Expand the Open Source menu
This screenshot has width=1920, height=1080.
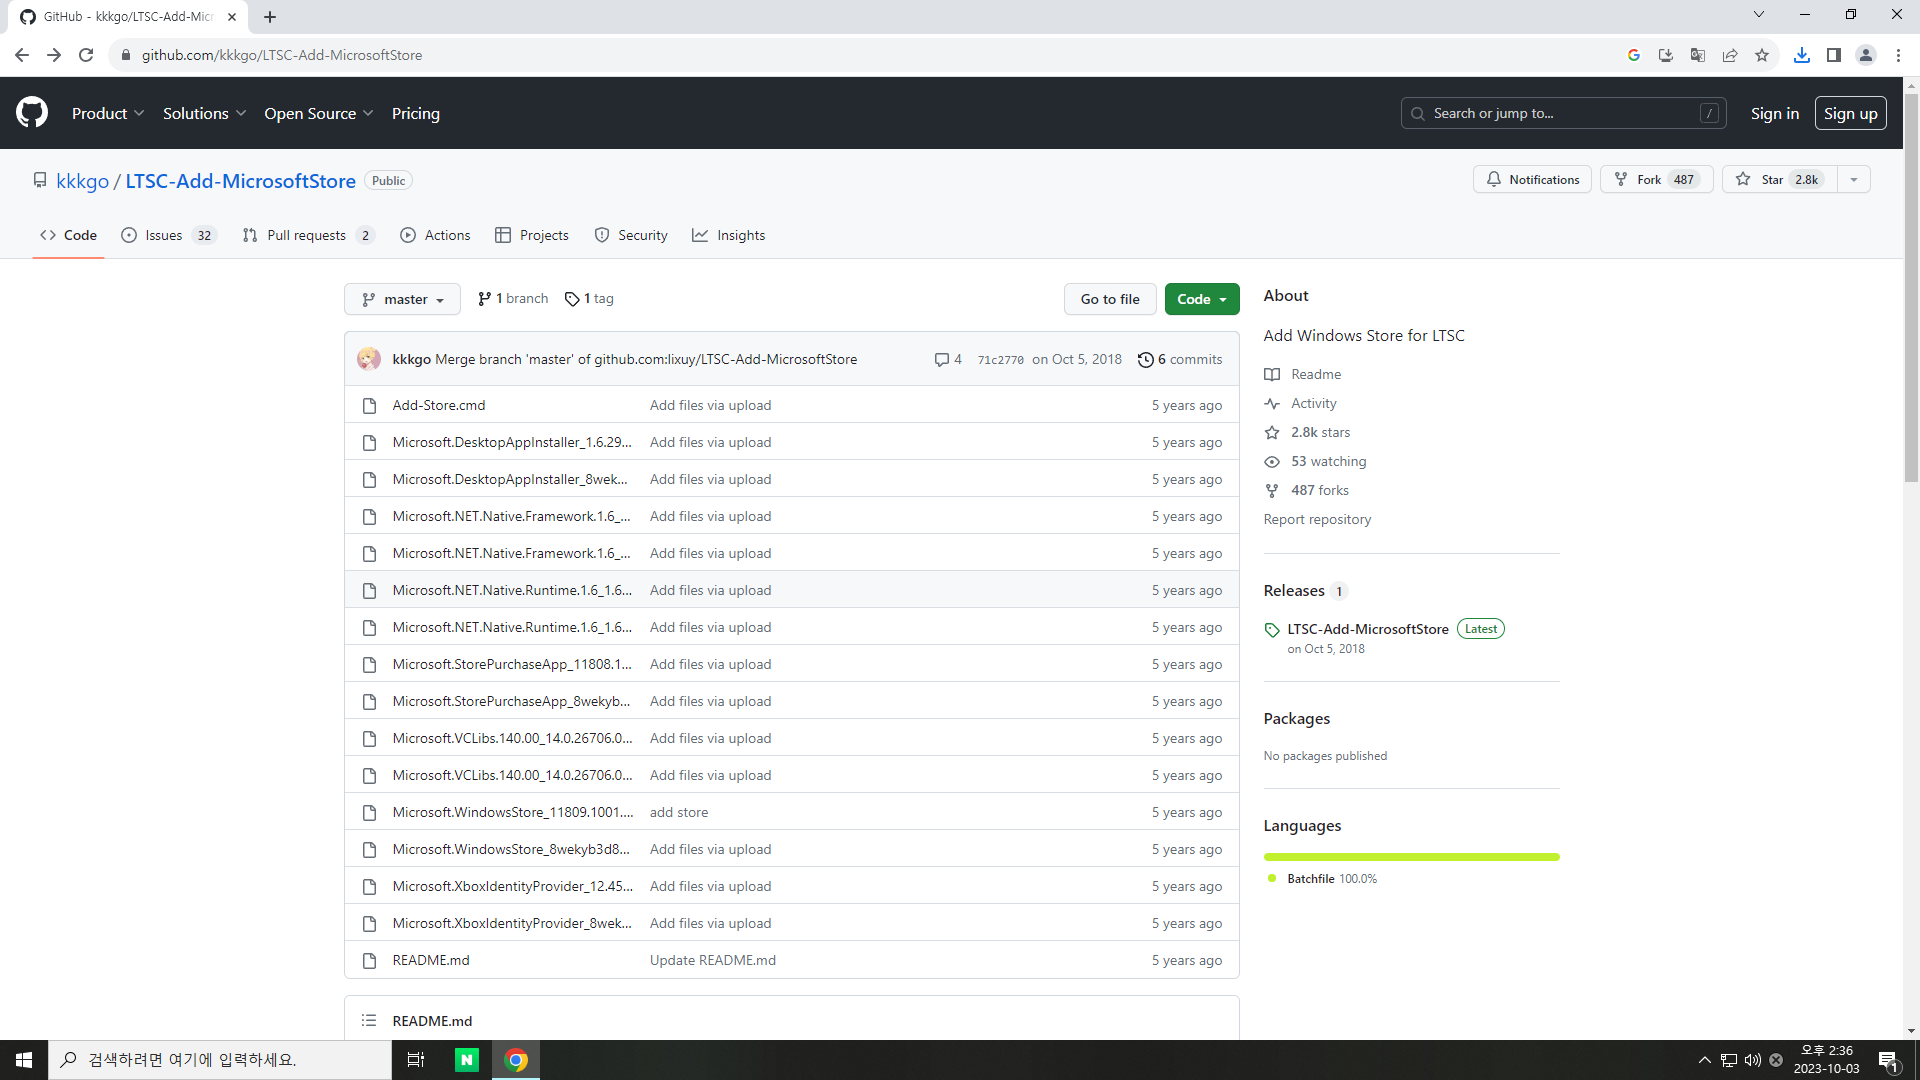318,113
